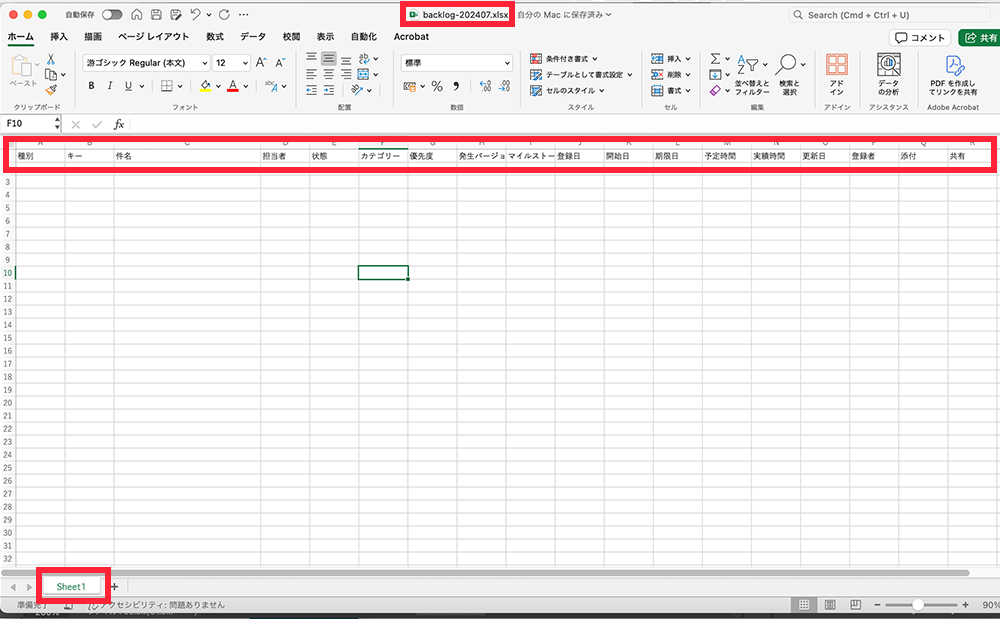Switch to the 描画 tab
The height and width of the screenshot is (619, 1000).
pos(93,37)
